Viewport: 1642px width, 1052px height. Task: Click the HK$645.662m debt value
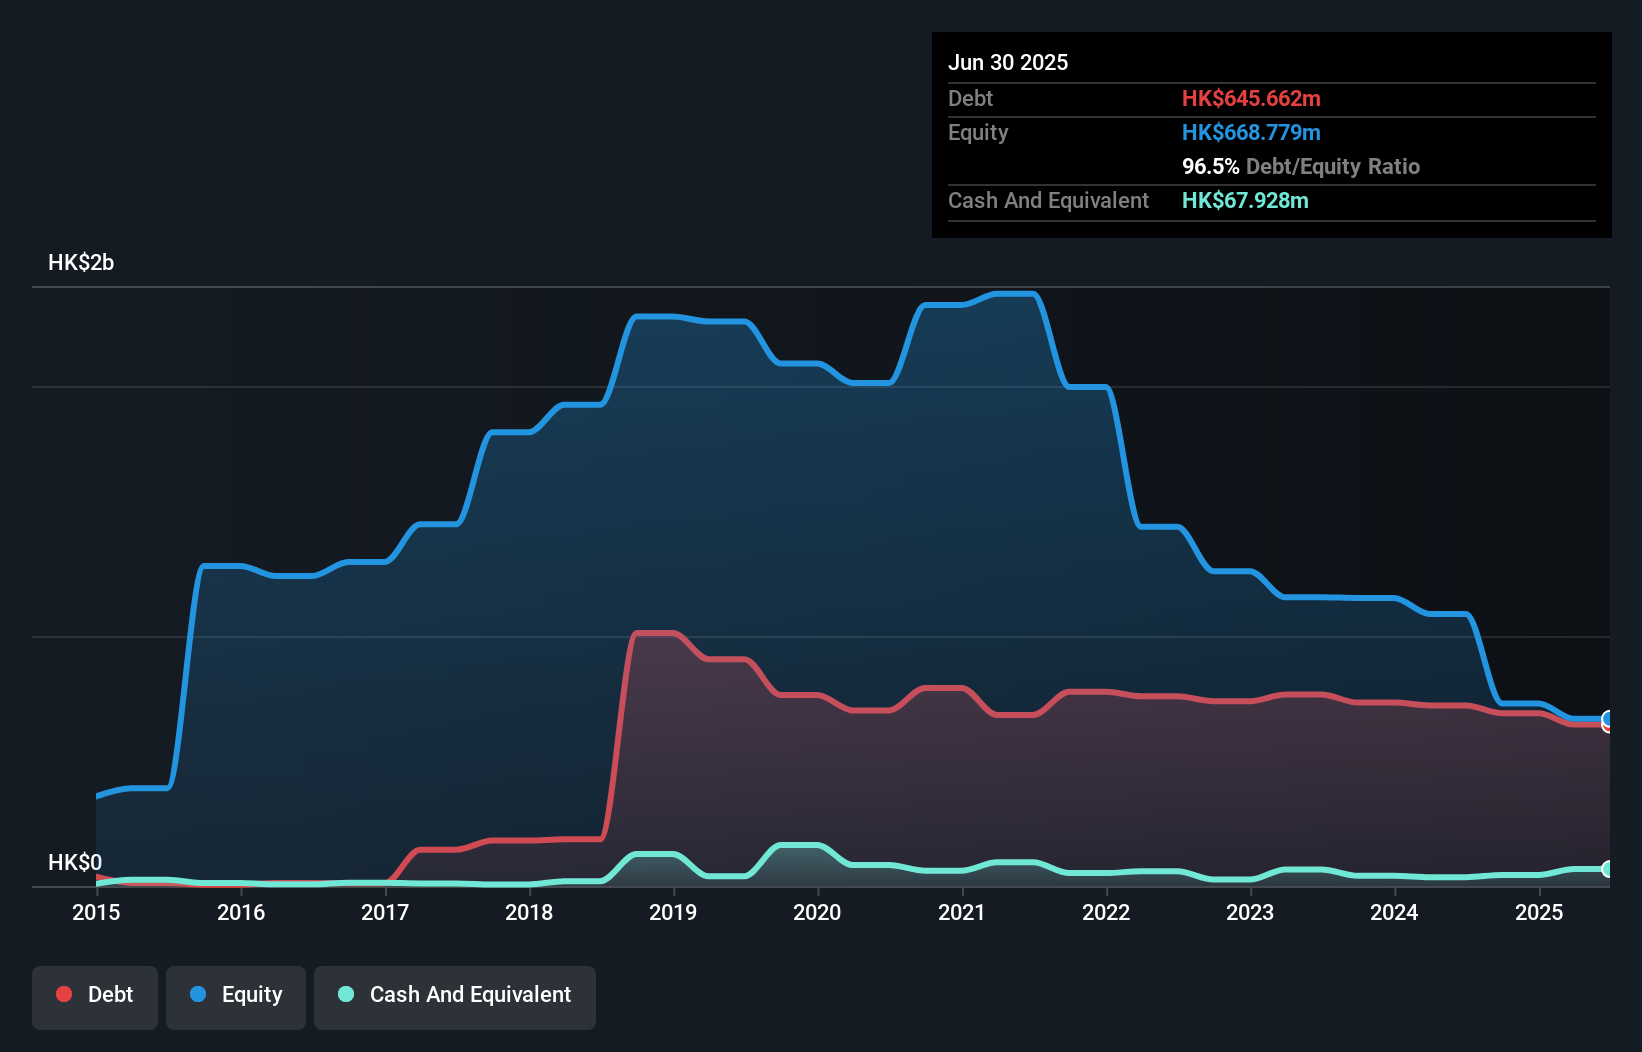tap(1251, 98)
